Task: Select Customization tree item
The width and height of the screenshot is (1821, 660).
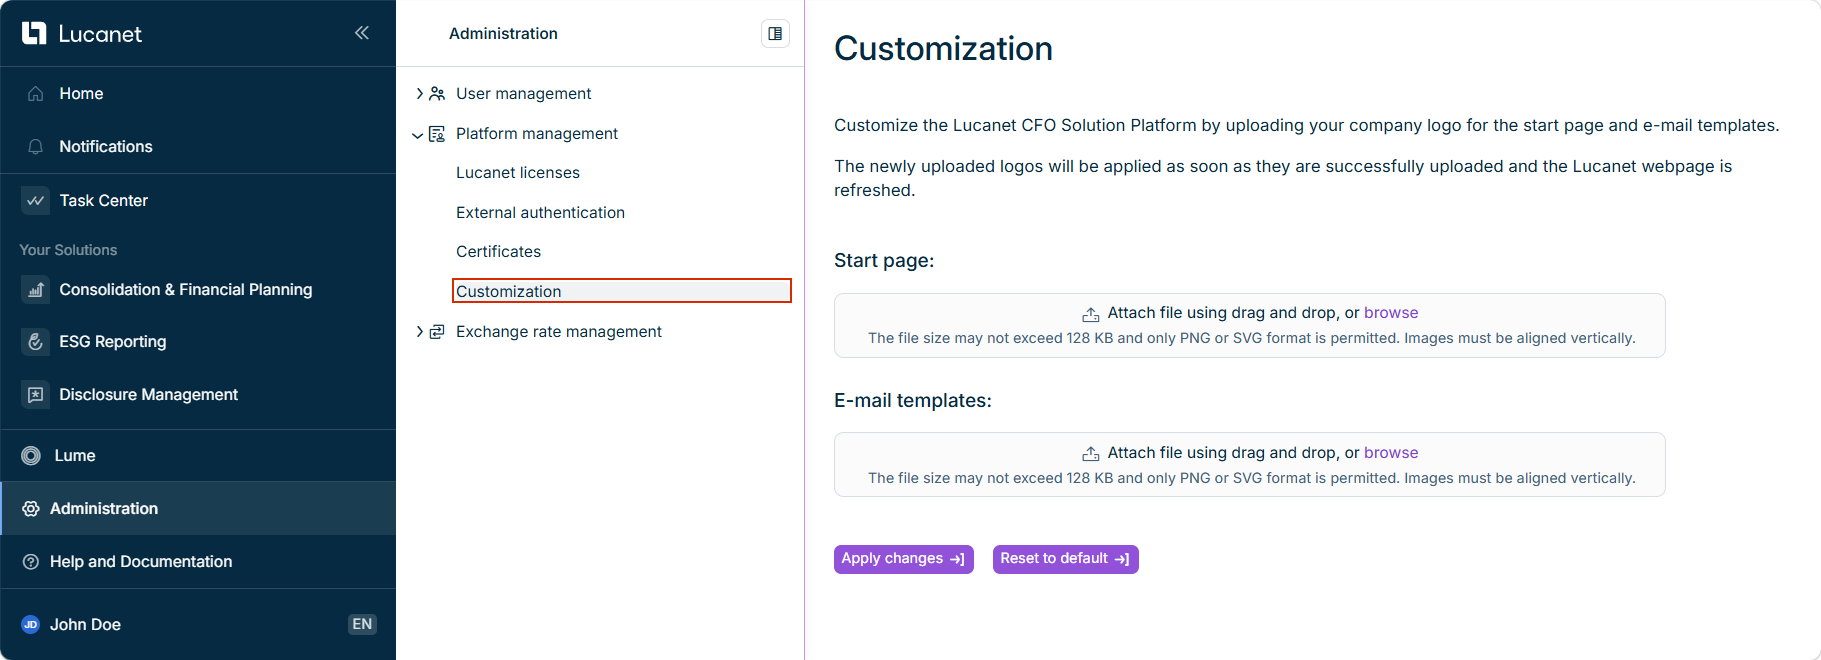Action: (621, 291)
